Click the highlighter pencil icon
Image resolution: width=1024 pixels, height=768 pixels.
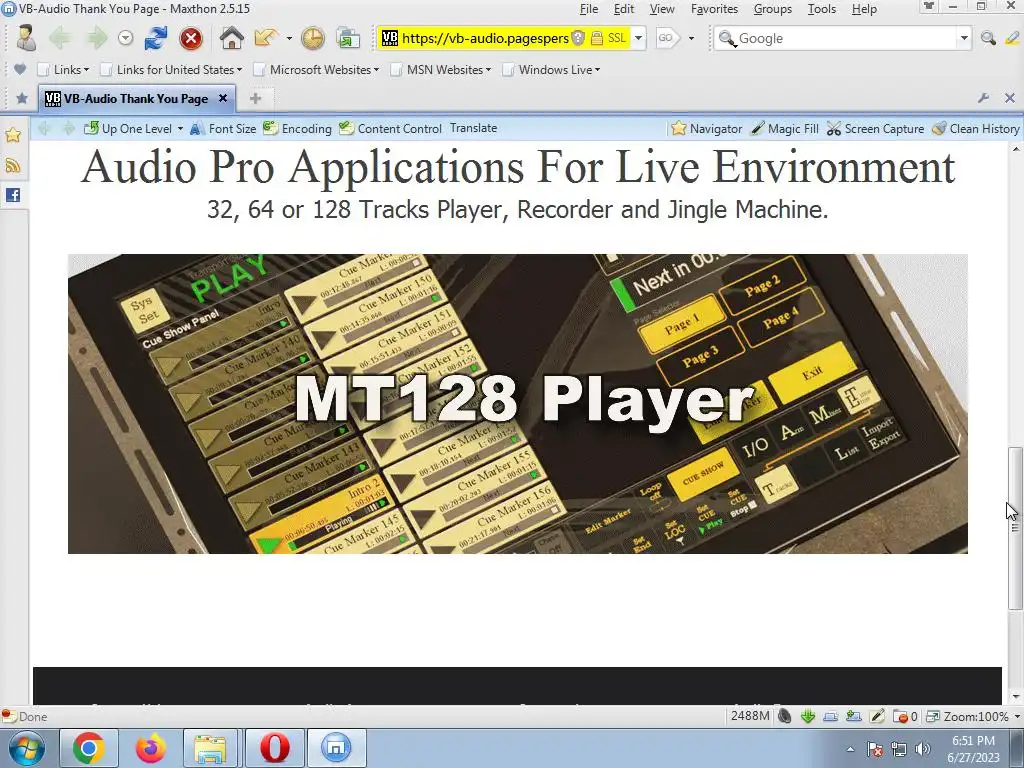[x=1012, y=38]
